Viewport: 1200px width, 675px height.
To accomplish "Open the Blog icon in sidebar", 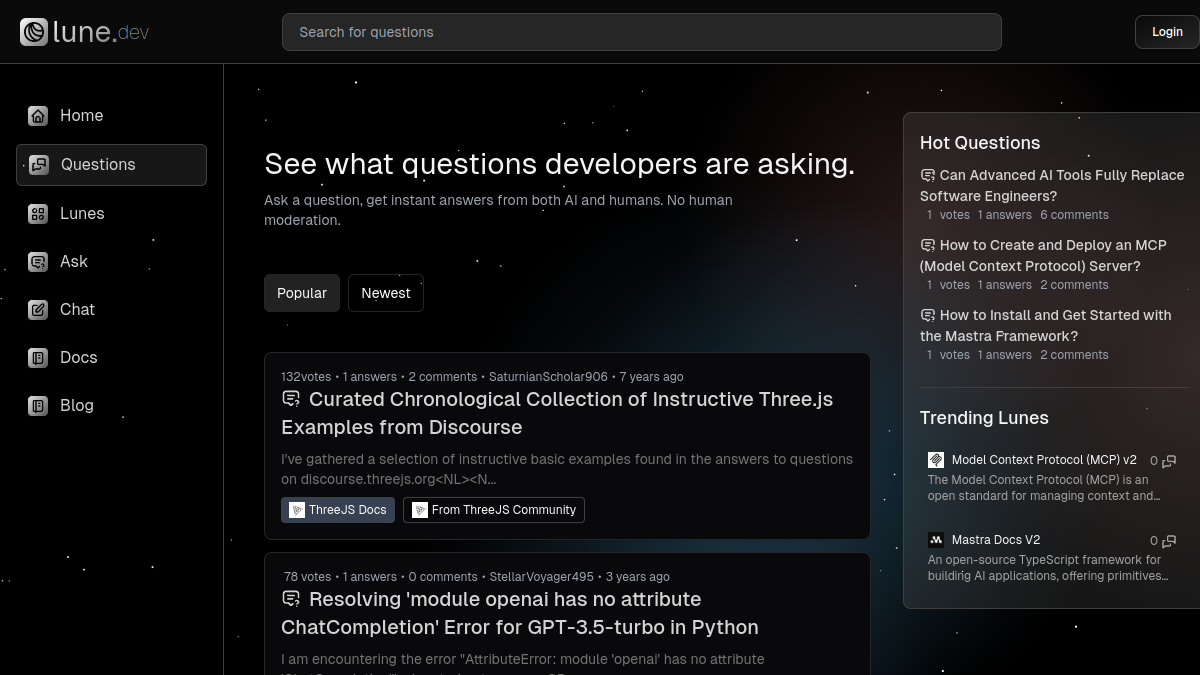I will [38, 406].
